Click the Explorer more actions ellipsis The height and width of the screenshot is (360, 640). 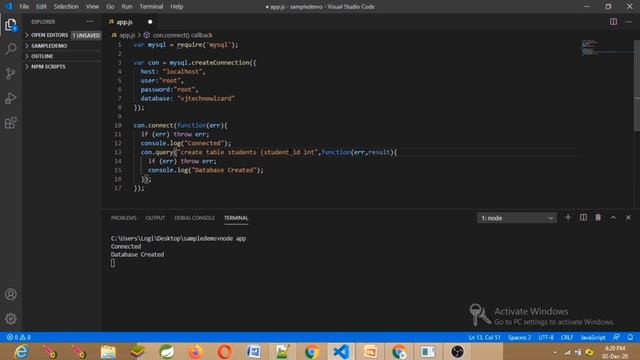89,22
